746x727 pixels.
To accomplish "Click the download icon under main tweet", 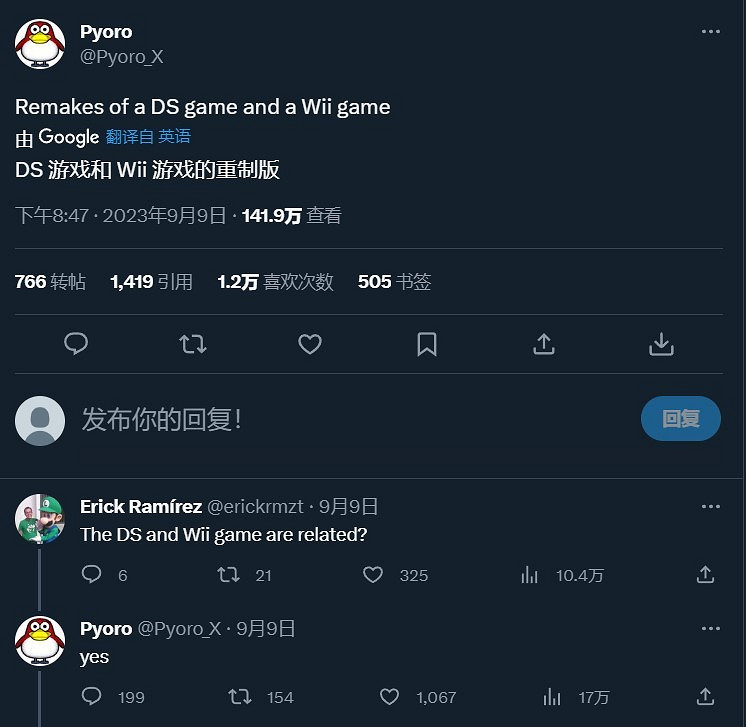I will point(661,344).
